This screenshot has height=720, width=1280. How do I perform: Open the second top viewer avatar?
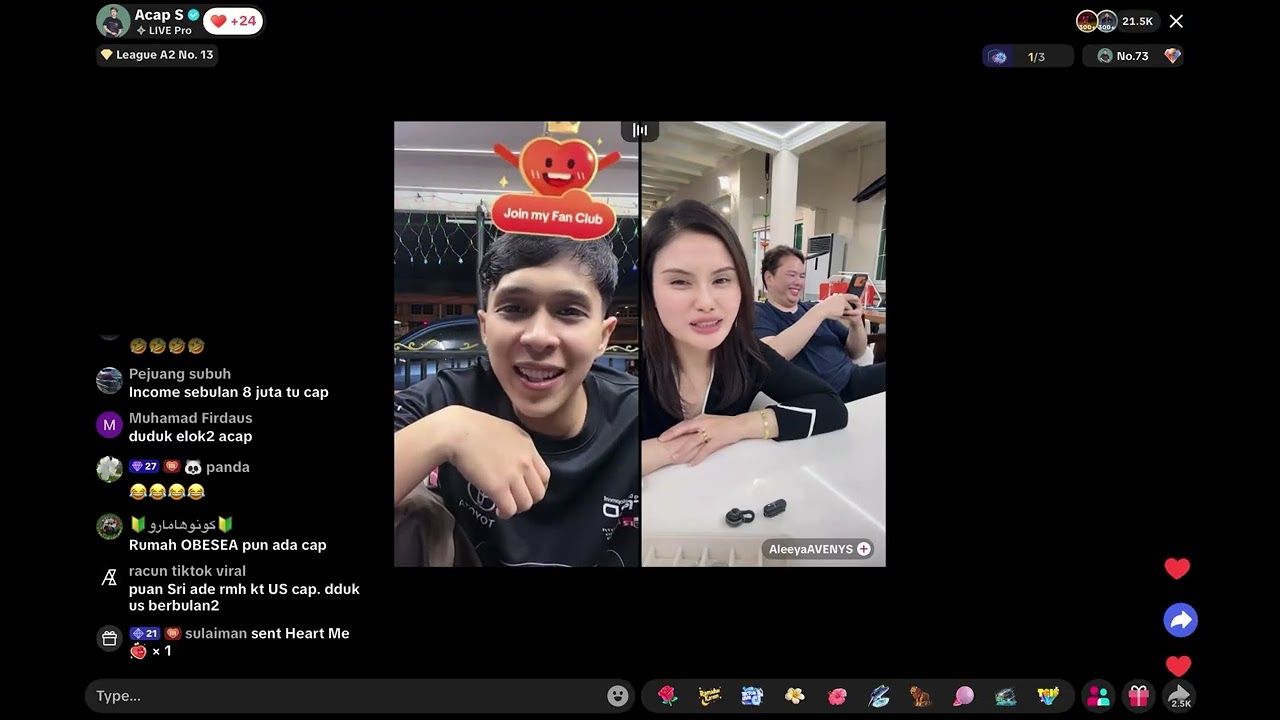coord(1107,21)
